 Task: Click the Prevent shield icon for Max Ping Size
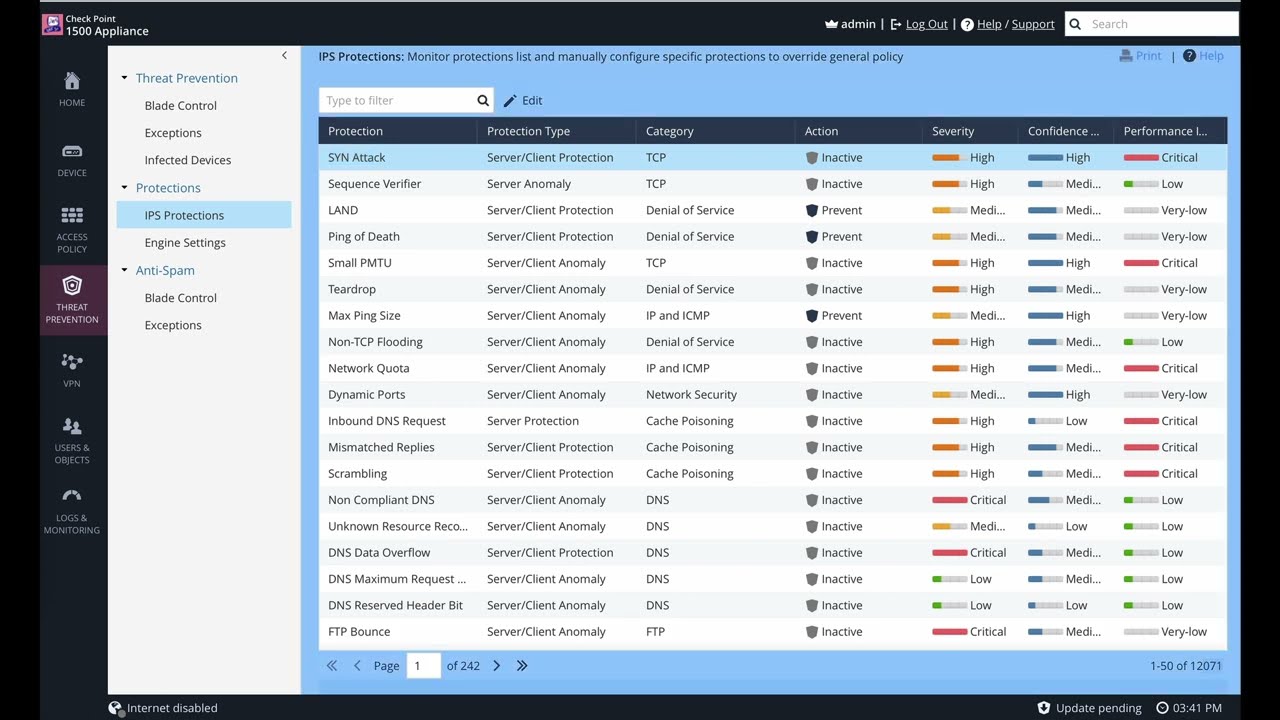click(812, 316)
